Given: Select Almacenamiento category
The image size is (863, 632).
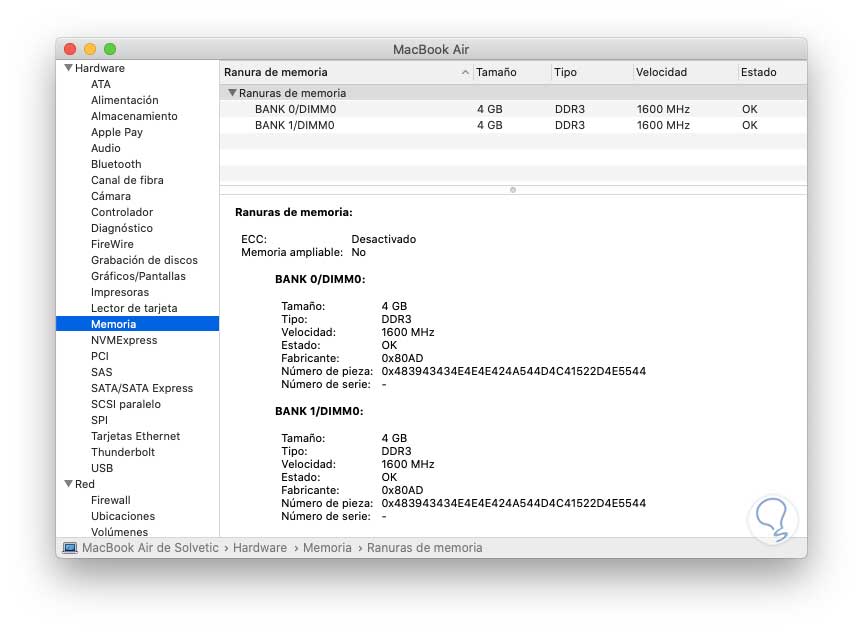Looking at the screenshot, I should [x=134, y=116].
